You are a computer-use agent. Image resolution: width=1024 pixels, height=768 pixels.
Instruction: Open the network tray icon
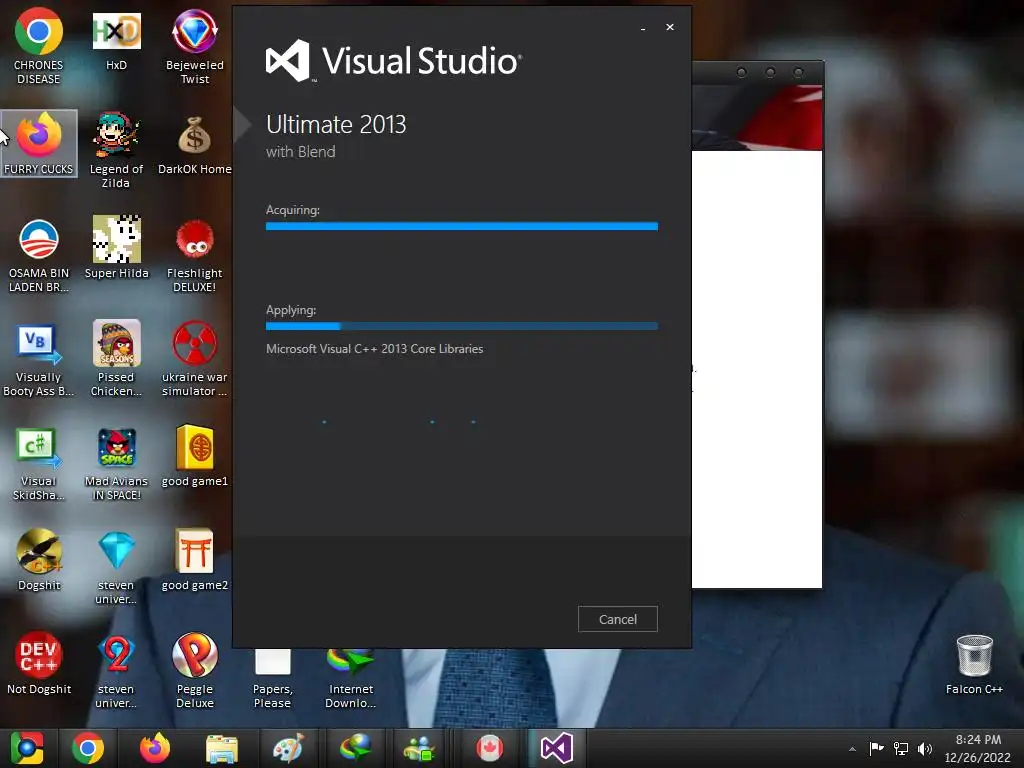[901, 748]
